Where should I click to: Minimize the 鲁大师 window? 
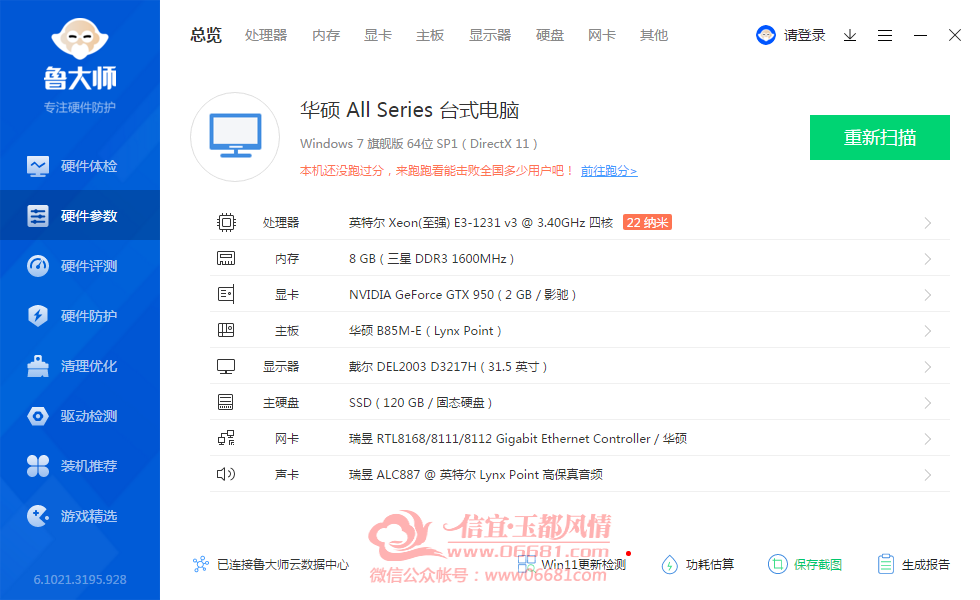920,36
